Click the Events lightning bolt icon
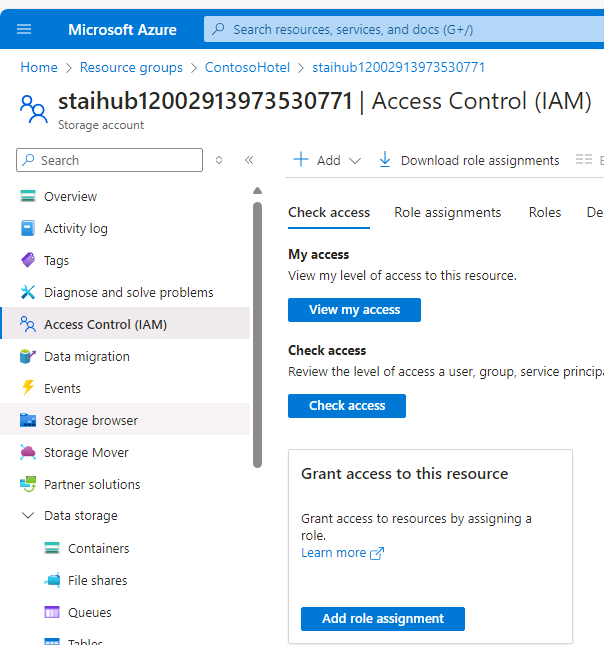The height and width of the screenshot is (645, 604). click(x=28, y=388)
